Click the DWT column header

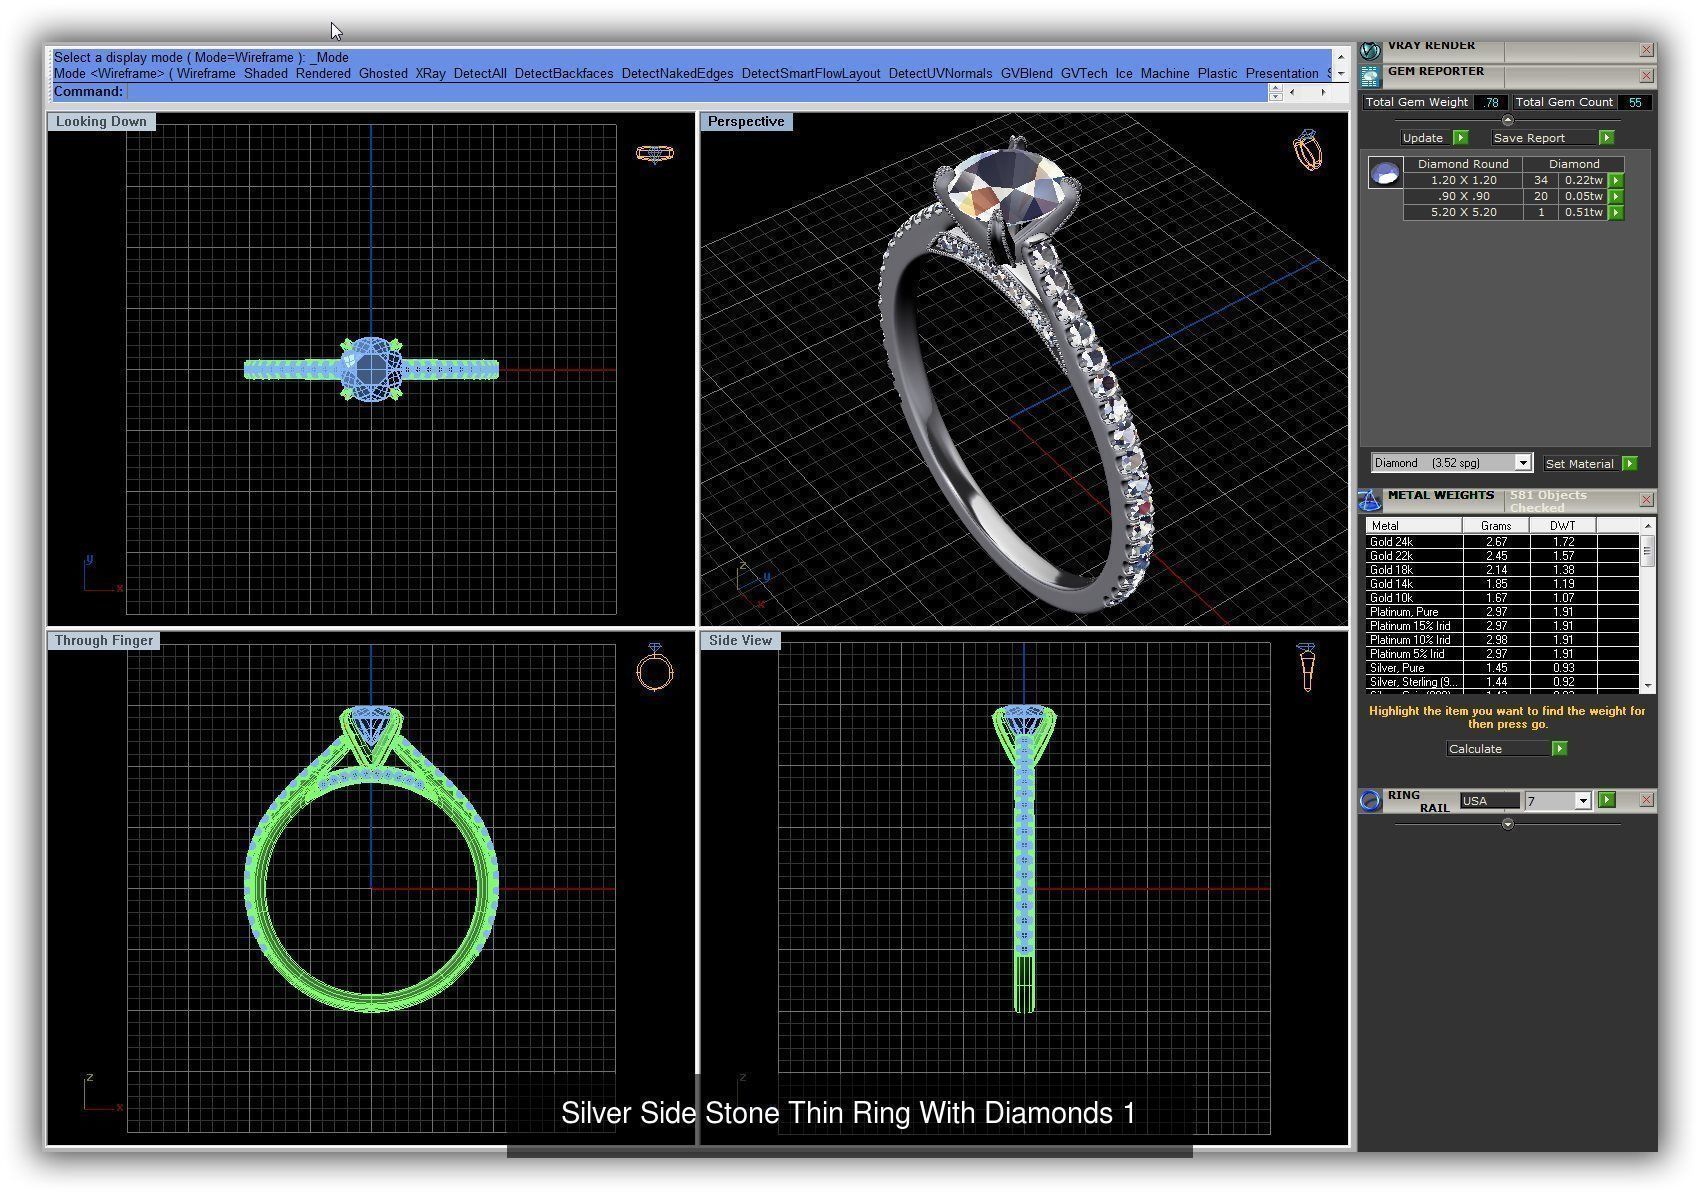1563,526
